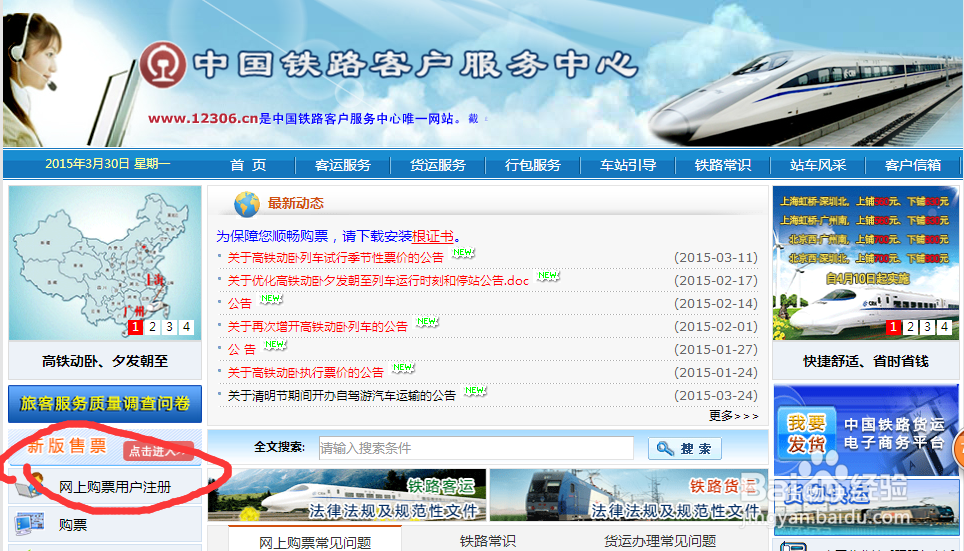Switch to the 铁路常识 tab at bottom
Screen dimensions: 964x551
pyautogui.click(x=488, y=541)
